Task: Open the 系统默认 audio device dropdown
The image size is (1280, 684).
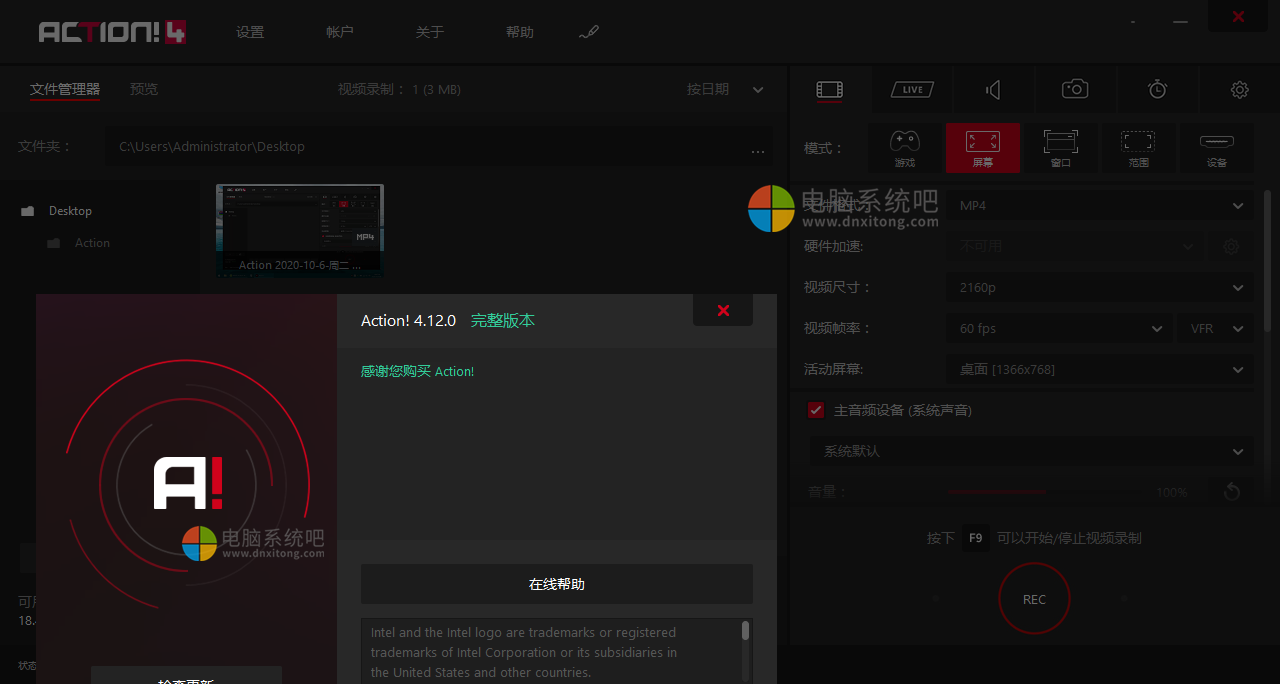Action: pos(1031,451)
